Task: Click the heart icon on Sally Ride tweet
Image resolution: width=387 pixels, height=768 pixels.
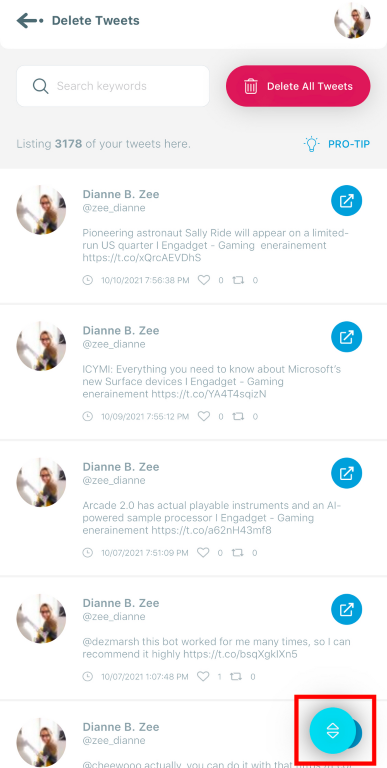Action: (204, 280)
